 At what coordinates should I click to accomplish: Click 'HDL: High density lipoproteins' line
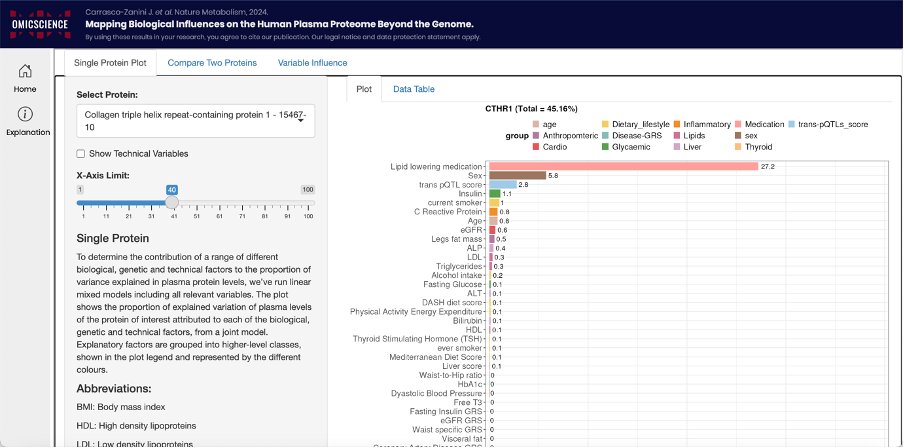click(x=136, y=426)
